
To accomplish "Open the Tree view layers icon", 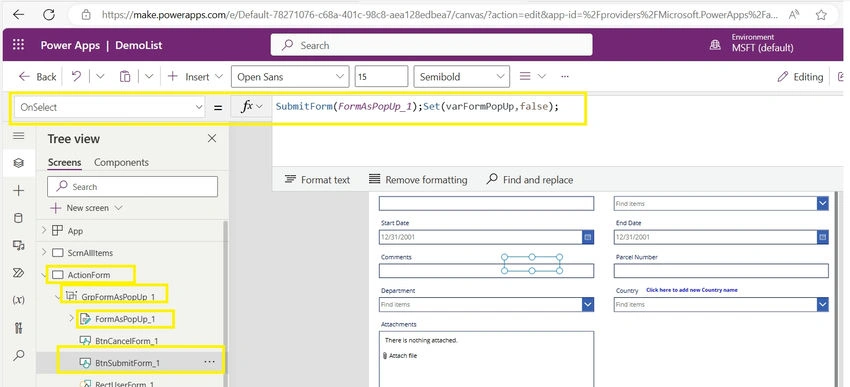I will click(18, 163).
